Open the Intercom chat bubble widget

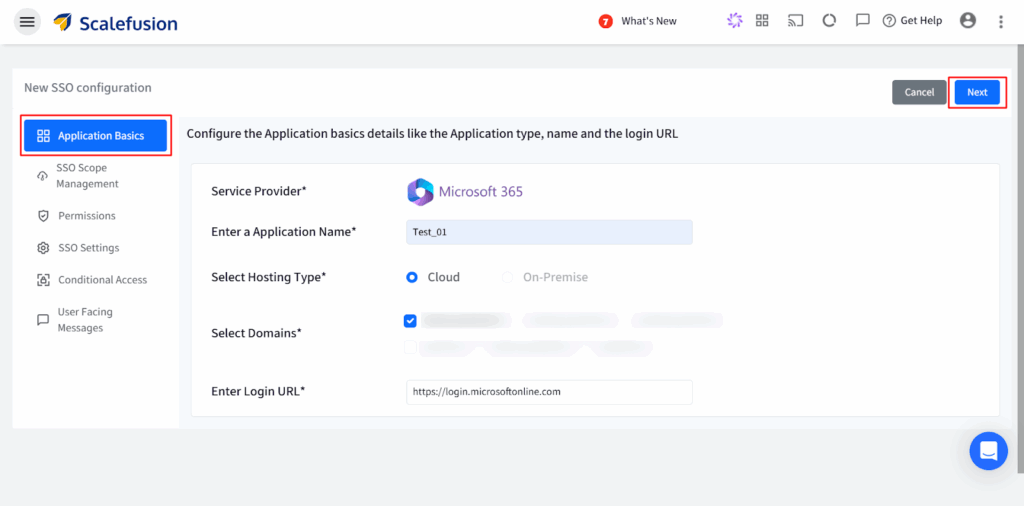click(x=988, y=451)
